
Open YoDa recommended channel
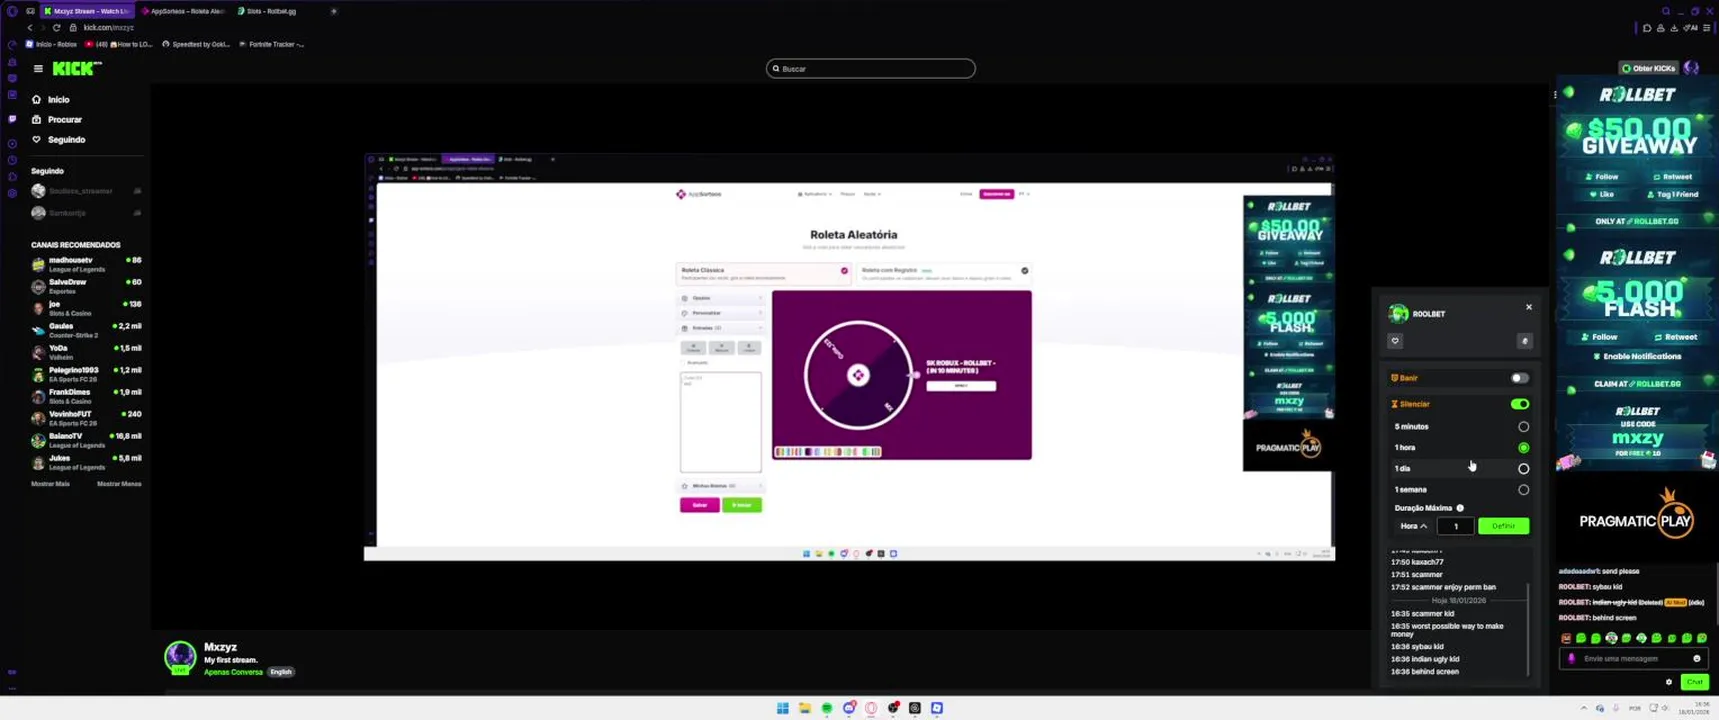point(86,352)
